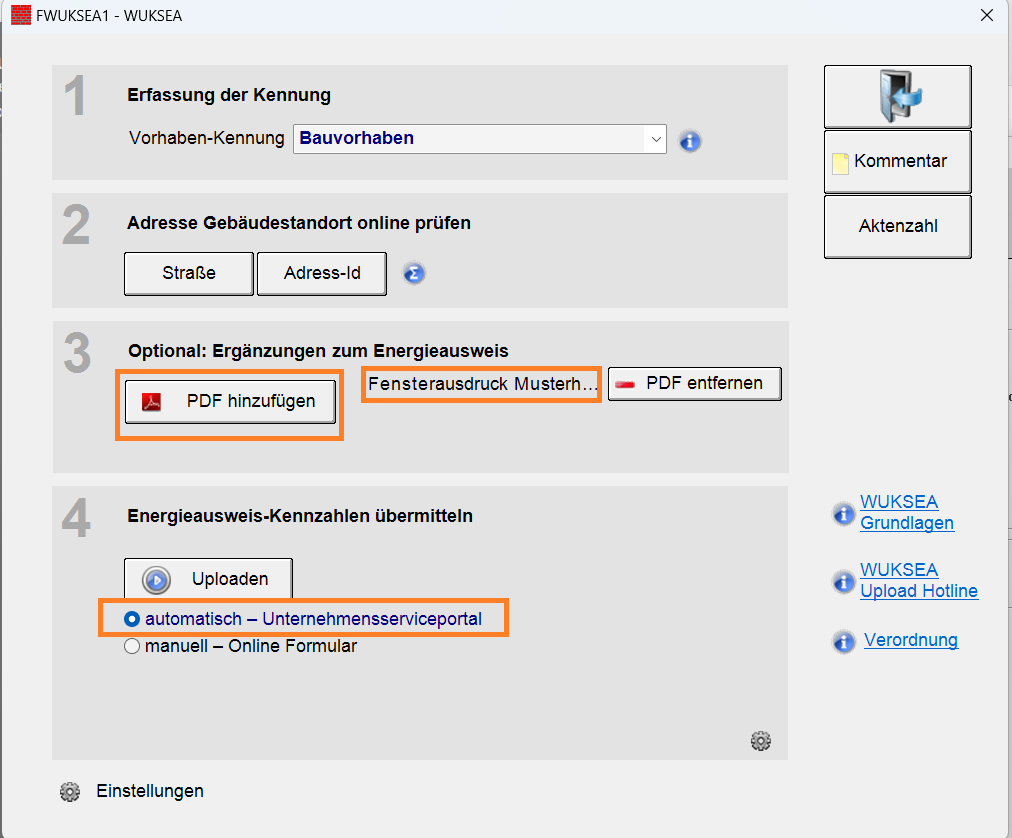Click info icon next to Upload Hotline
The image size is (1012, 838).
pos(843,581)
